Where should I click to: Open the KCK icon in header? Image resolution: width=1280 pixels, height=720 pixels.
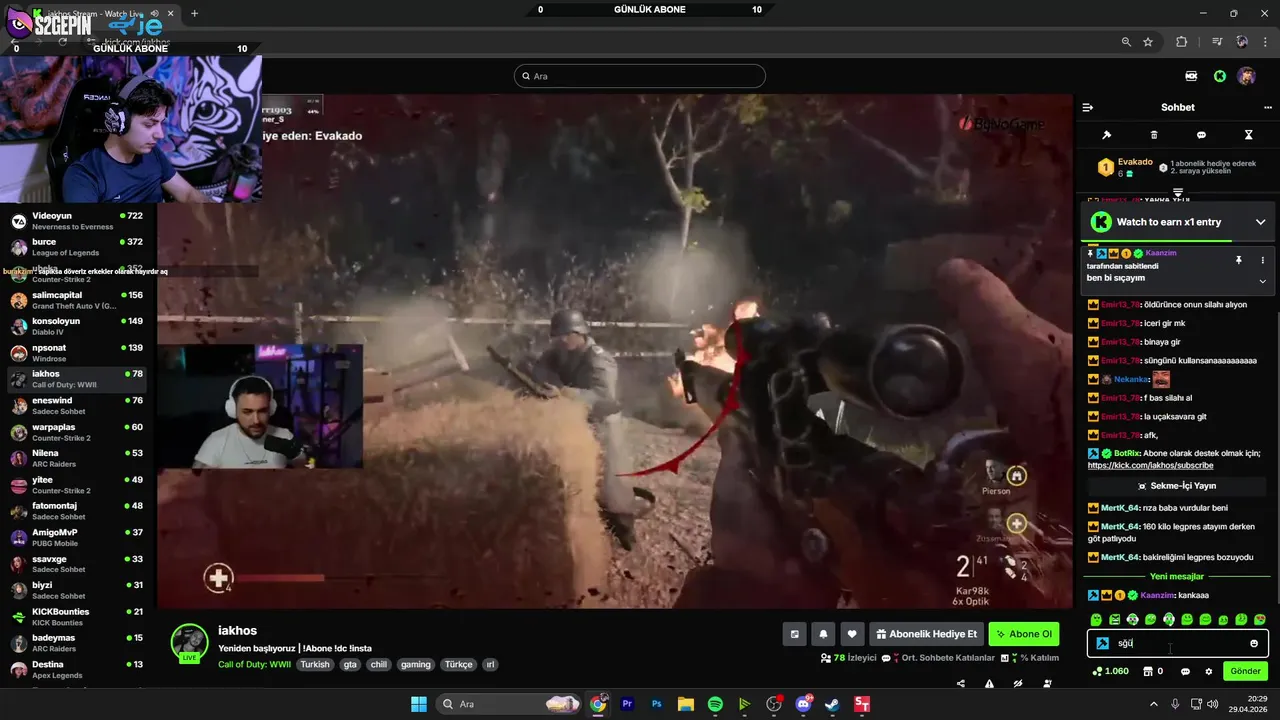1191,76
